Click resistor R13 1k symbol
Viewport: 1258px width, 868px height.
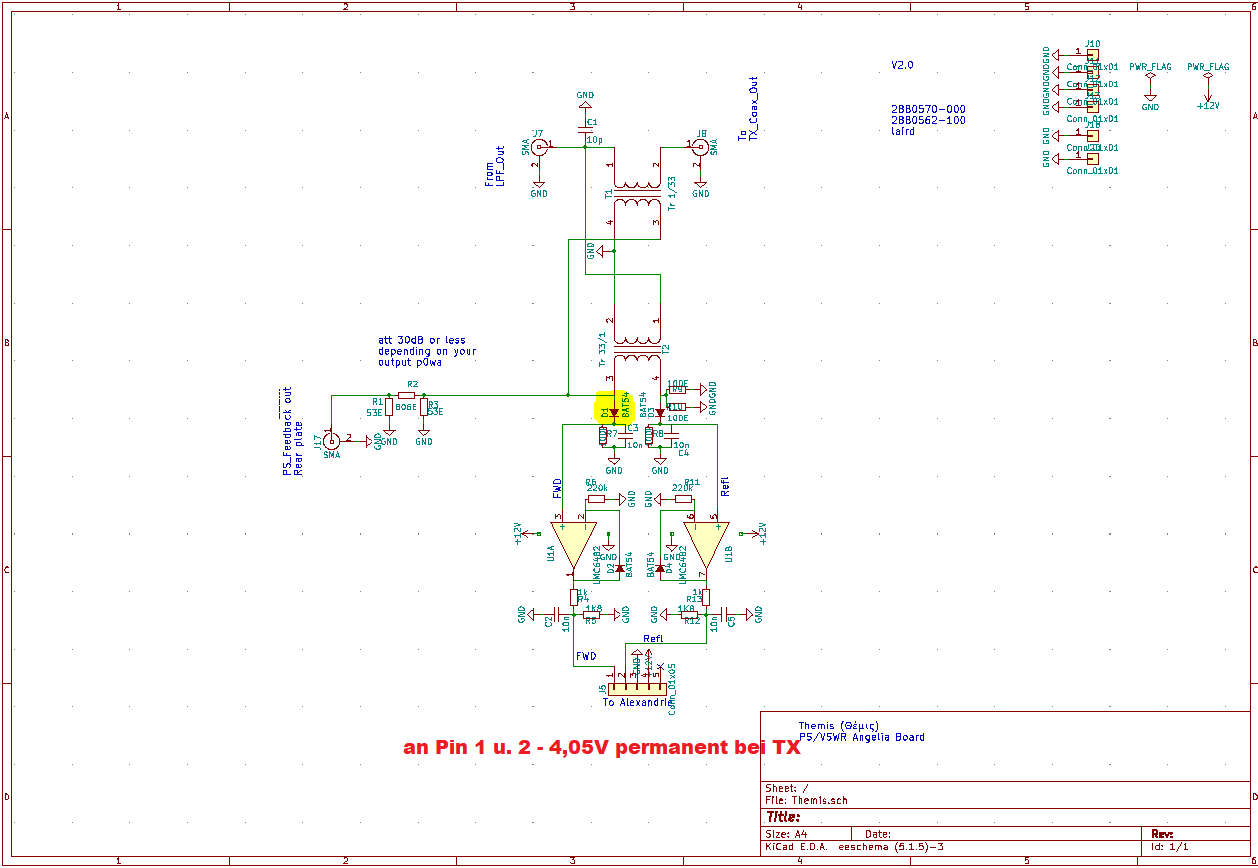[706, 597]
